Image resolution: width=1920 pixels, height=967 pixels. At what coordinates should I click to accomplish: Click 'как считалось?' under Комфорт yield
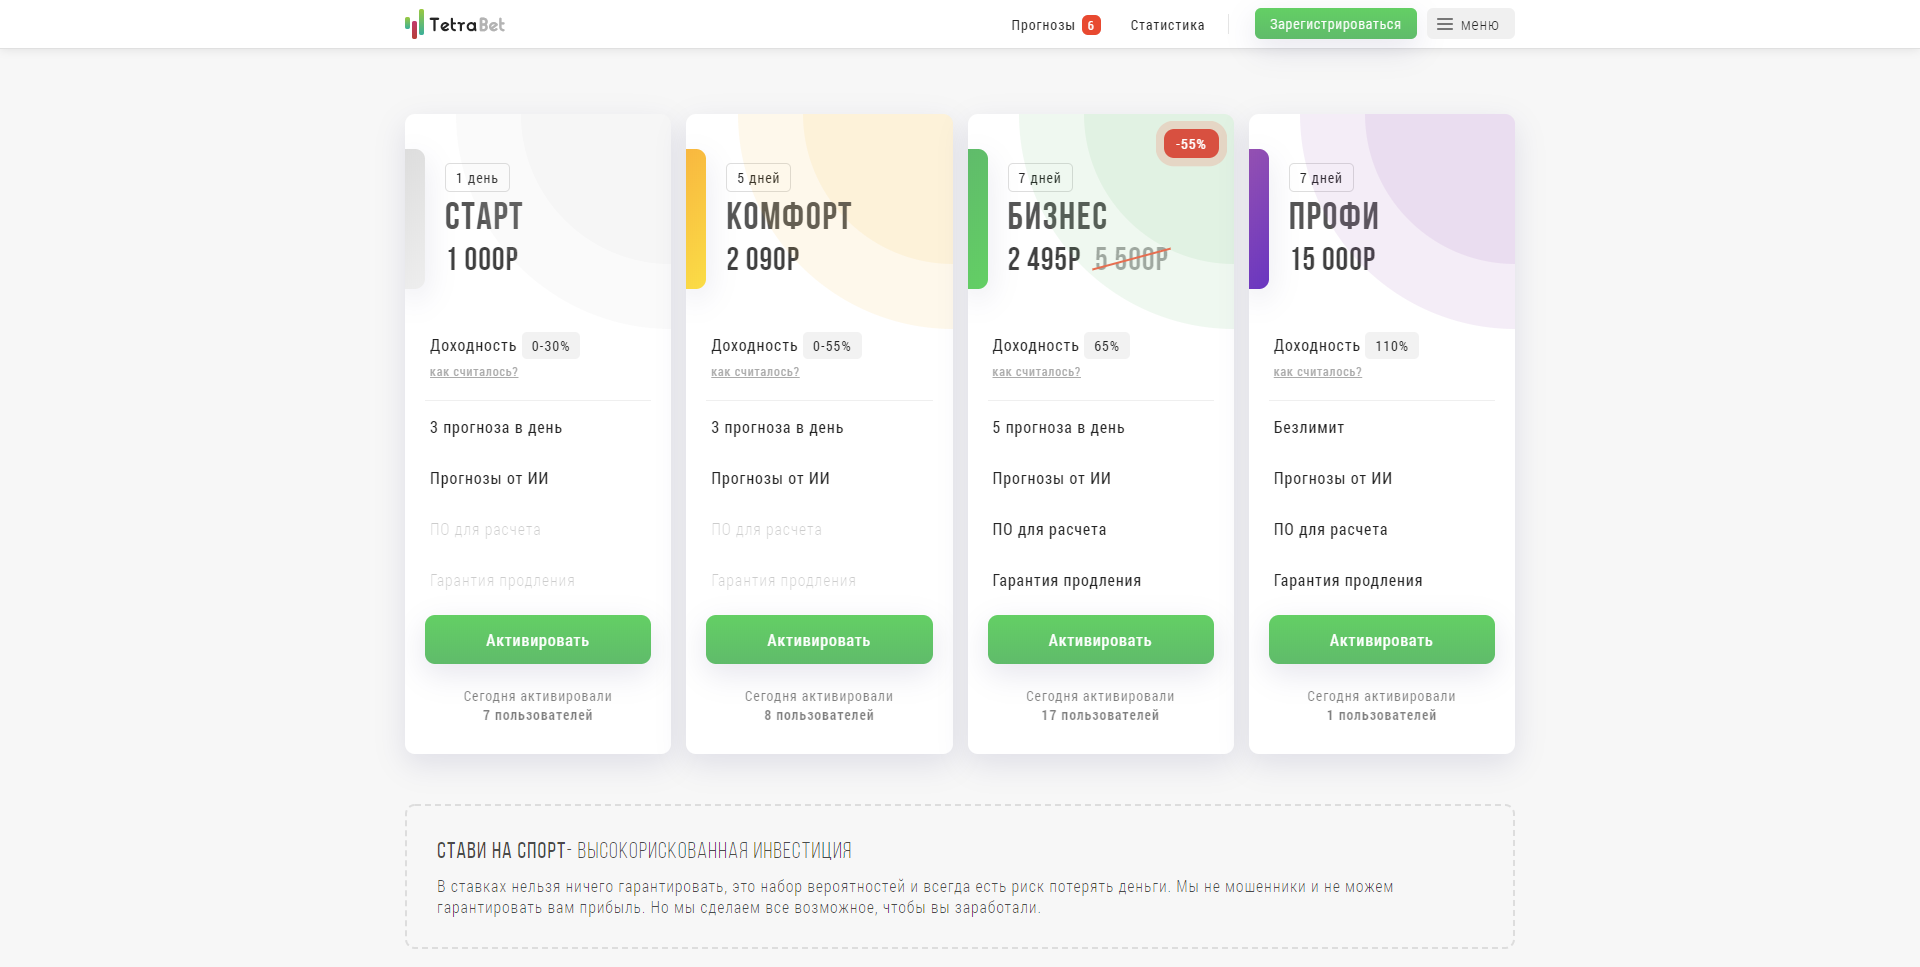[x=755, y=372]
